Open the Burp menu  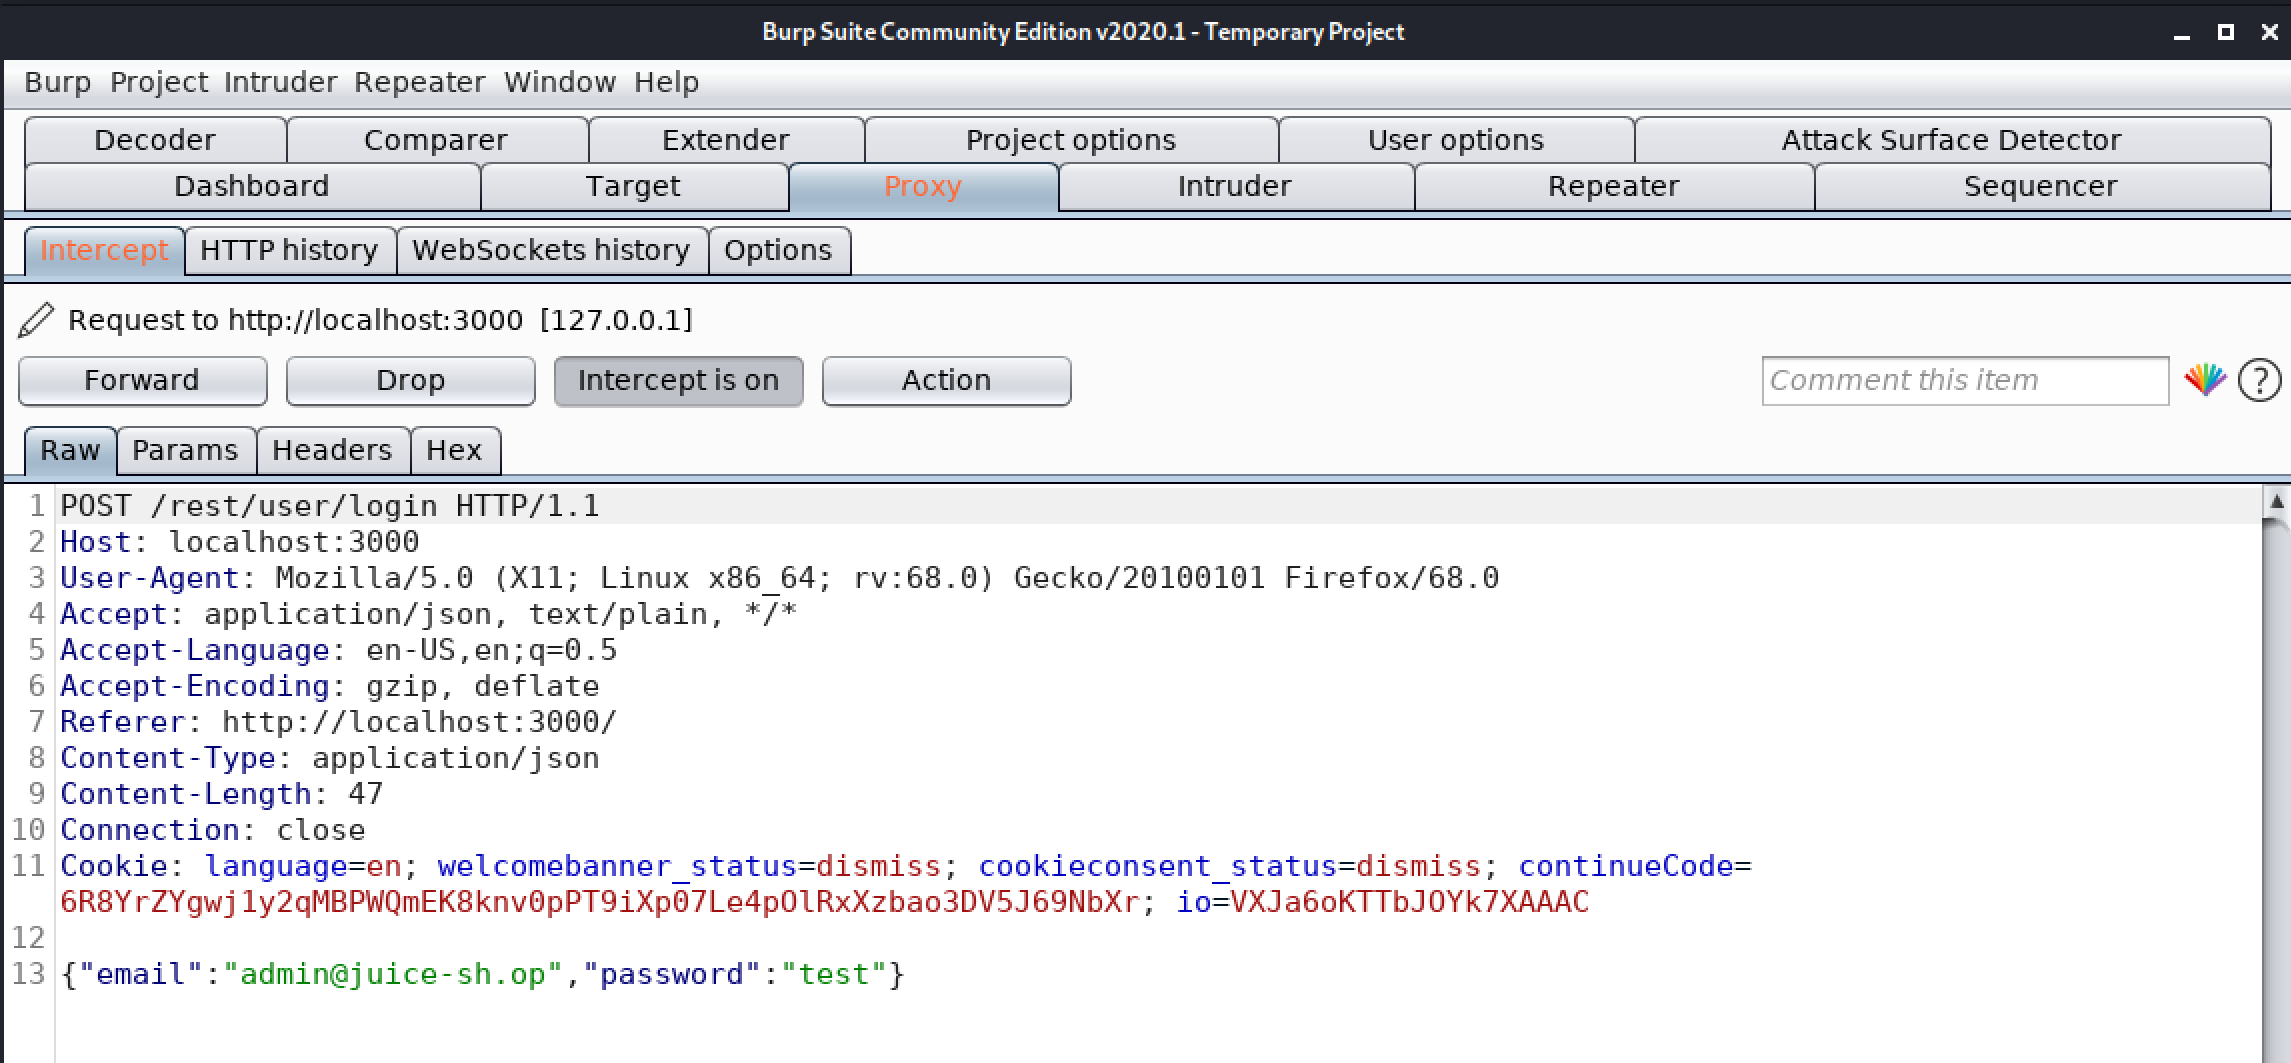[x=57, y=82]
